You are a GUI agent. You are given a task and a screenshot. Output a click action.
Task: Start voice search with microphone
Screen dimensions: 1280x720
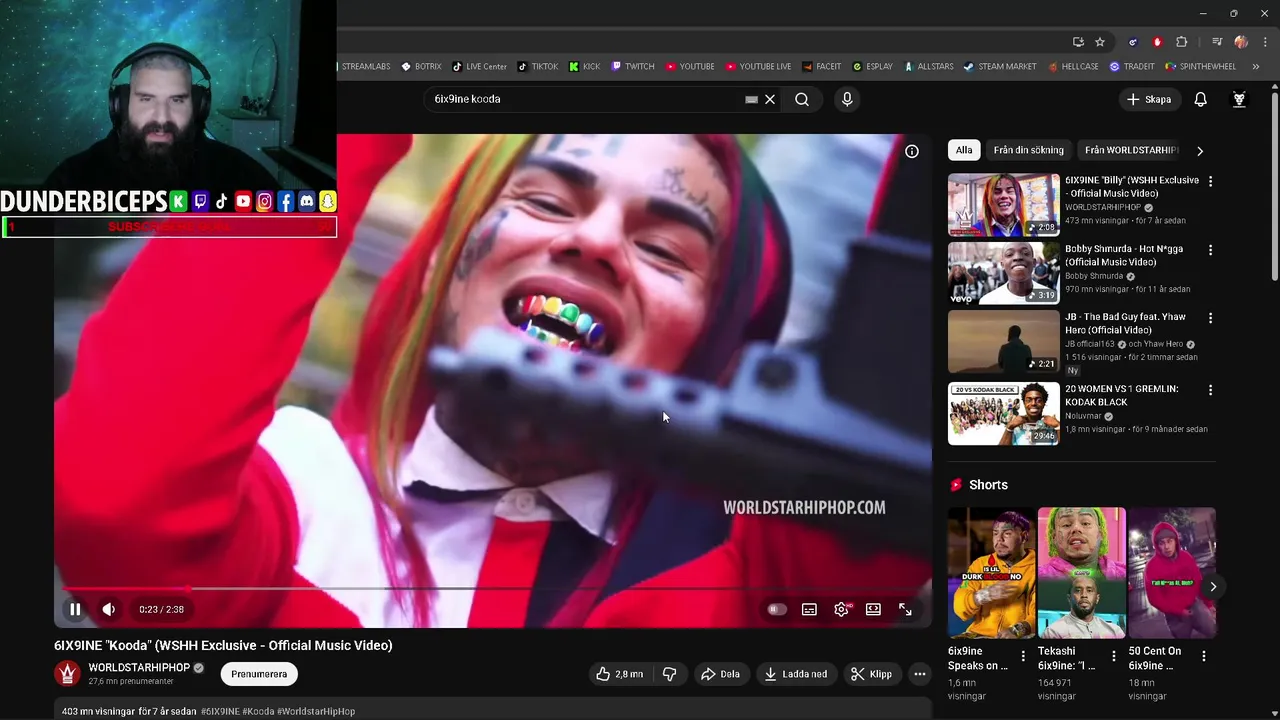tap(847, 99)
